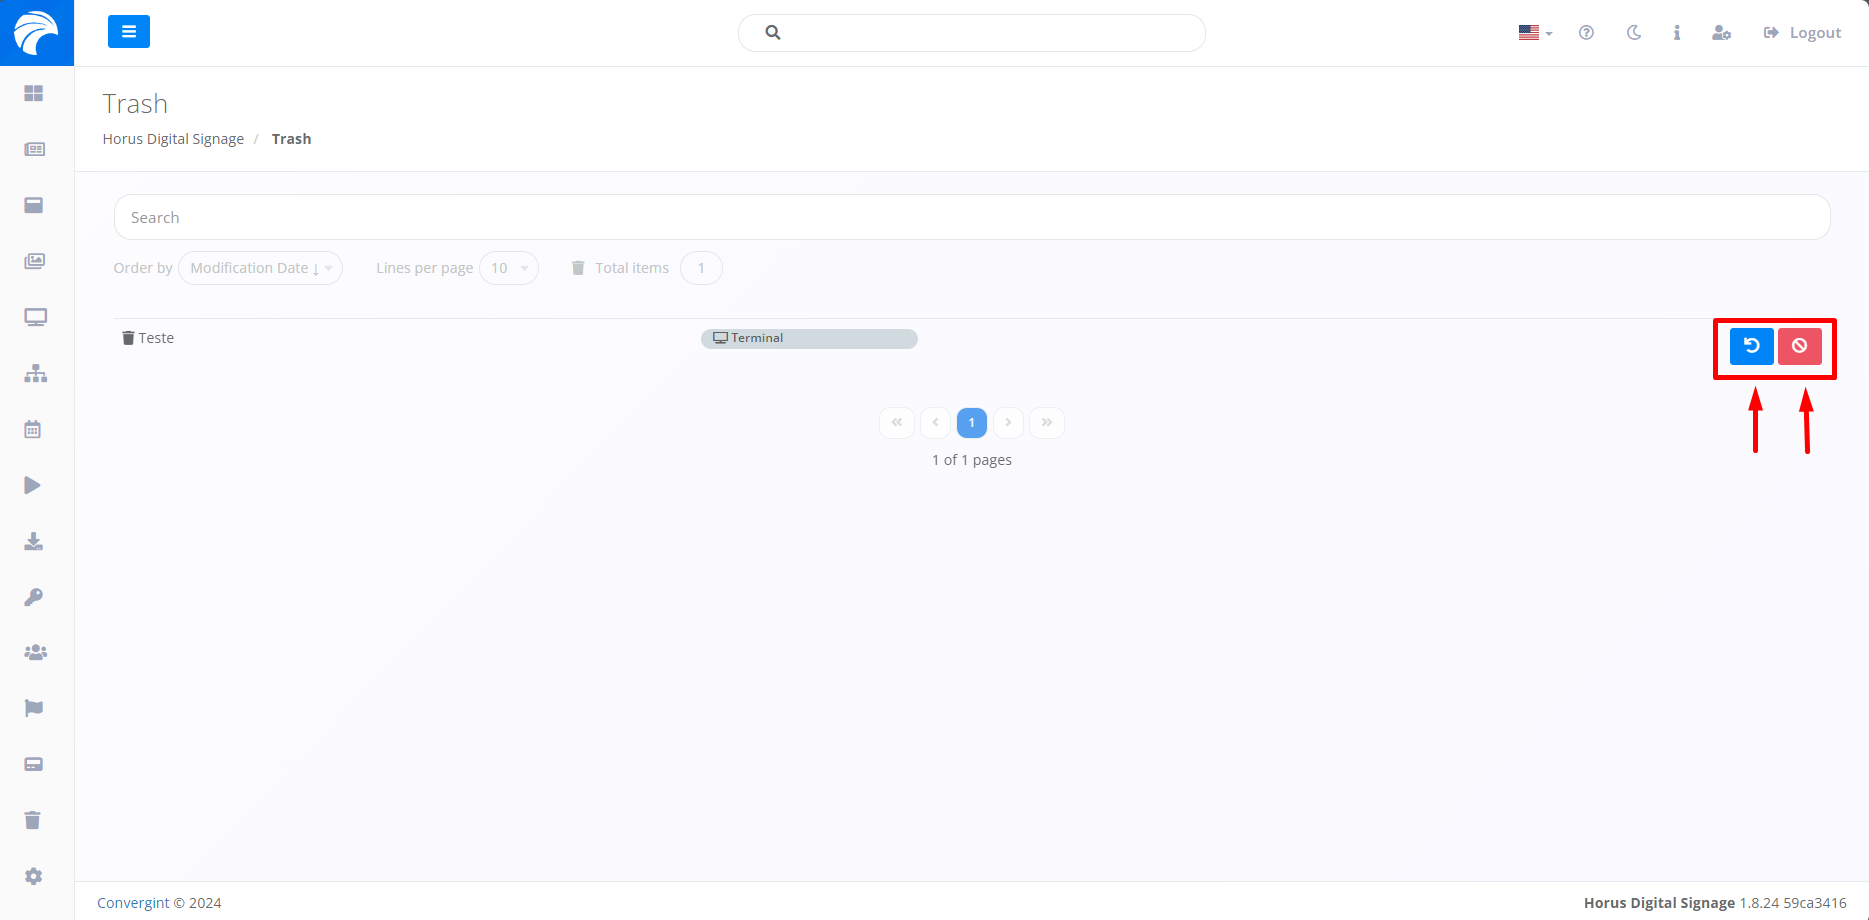Select page 1 in pagination
The image size is (1869, 920).
971,423
